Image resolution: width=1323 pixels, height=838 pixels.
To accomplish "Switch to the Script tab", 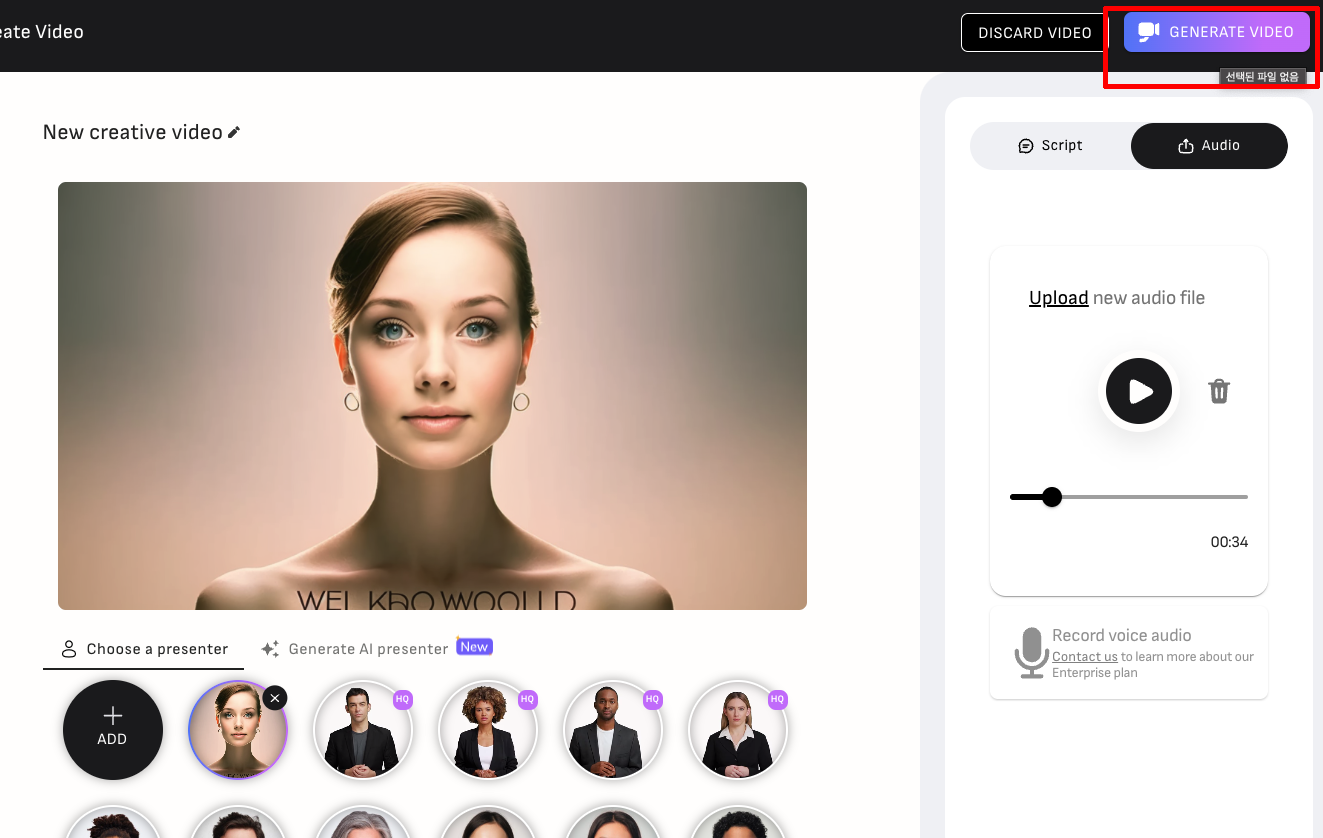I will click(x=1050, y=146).
